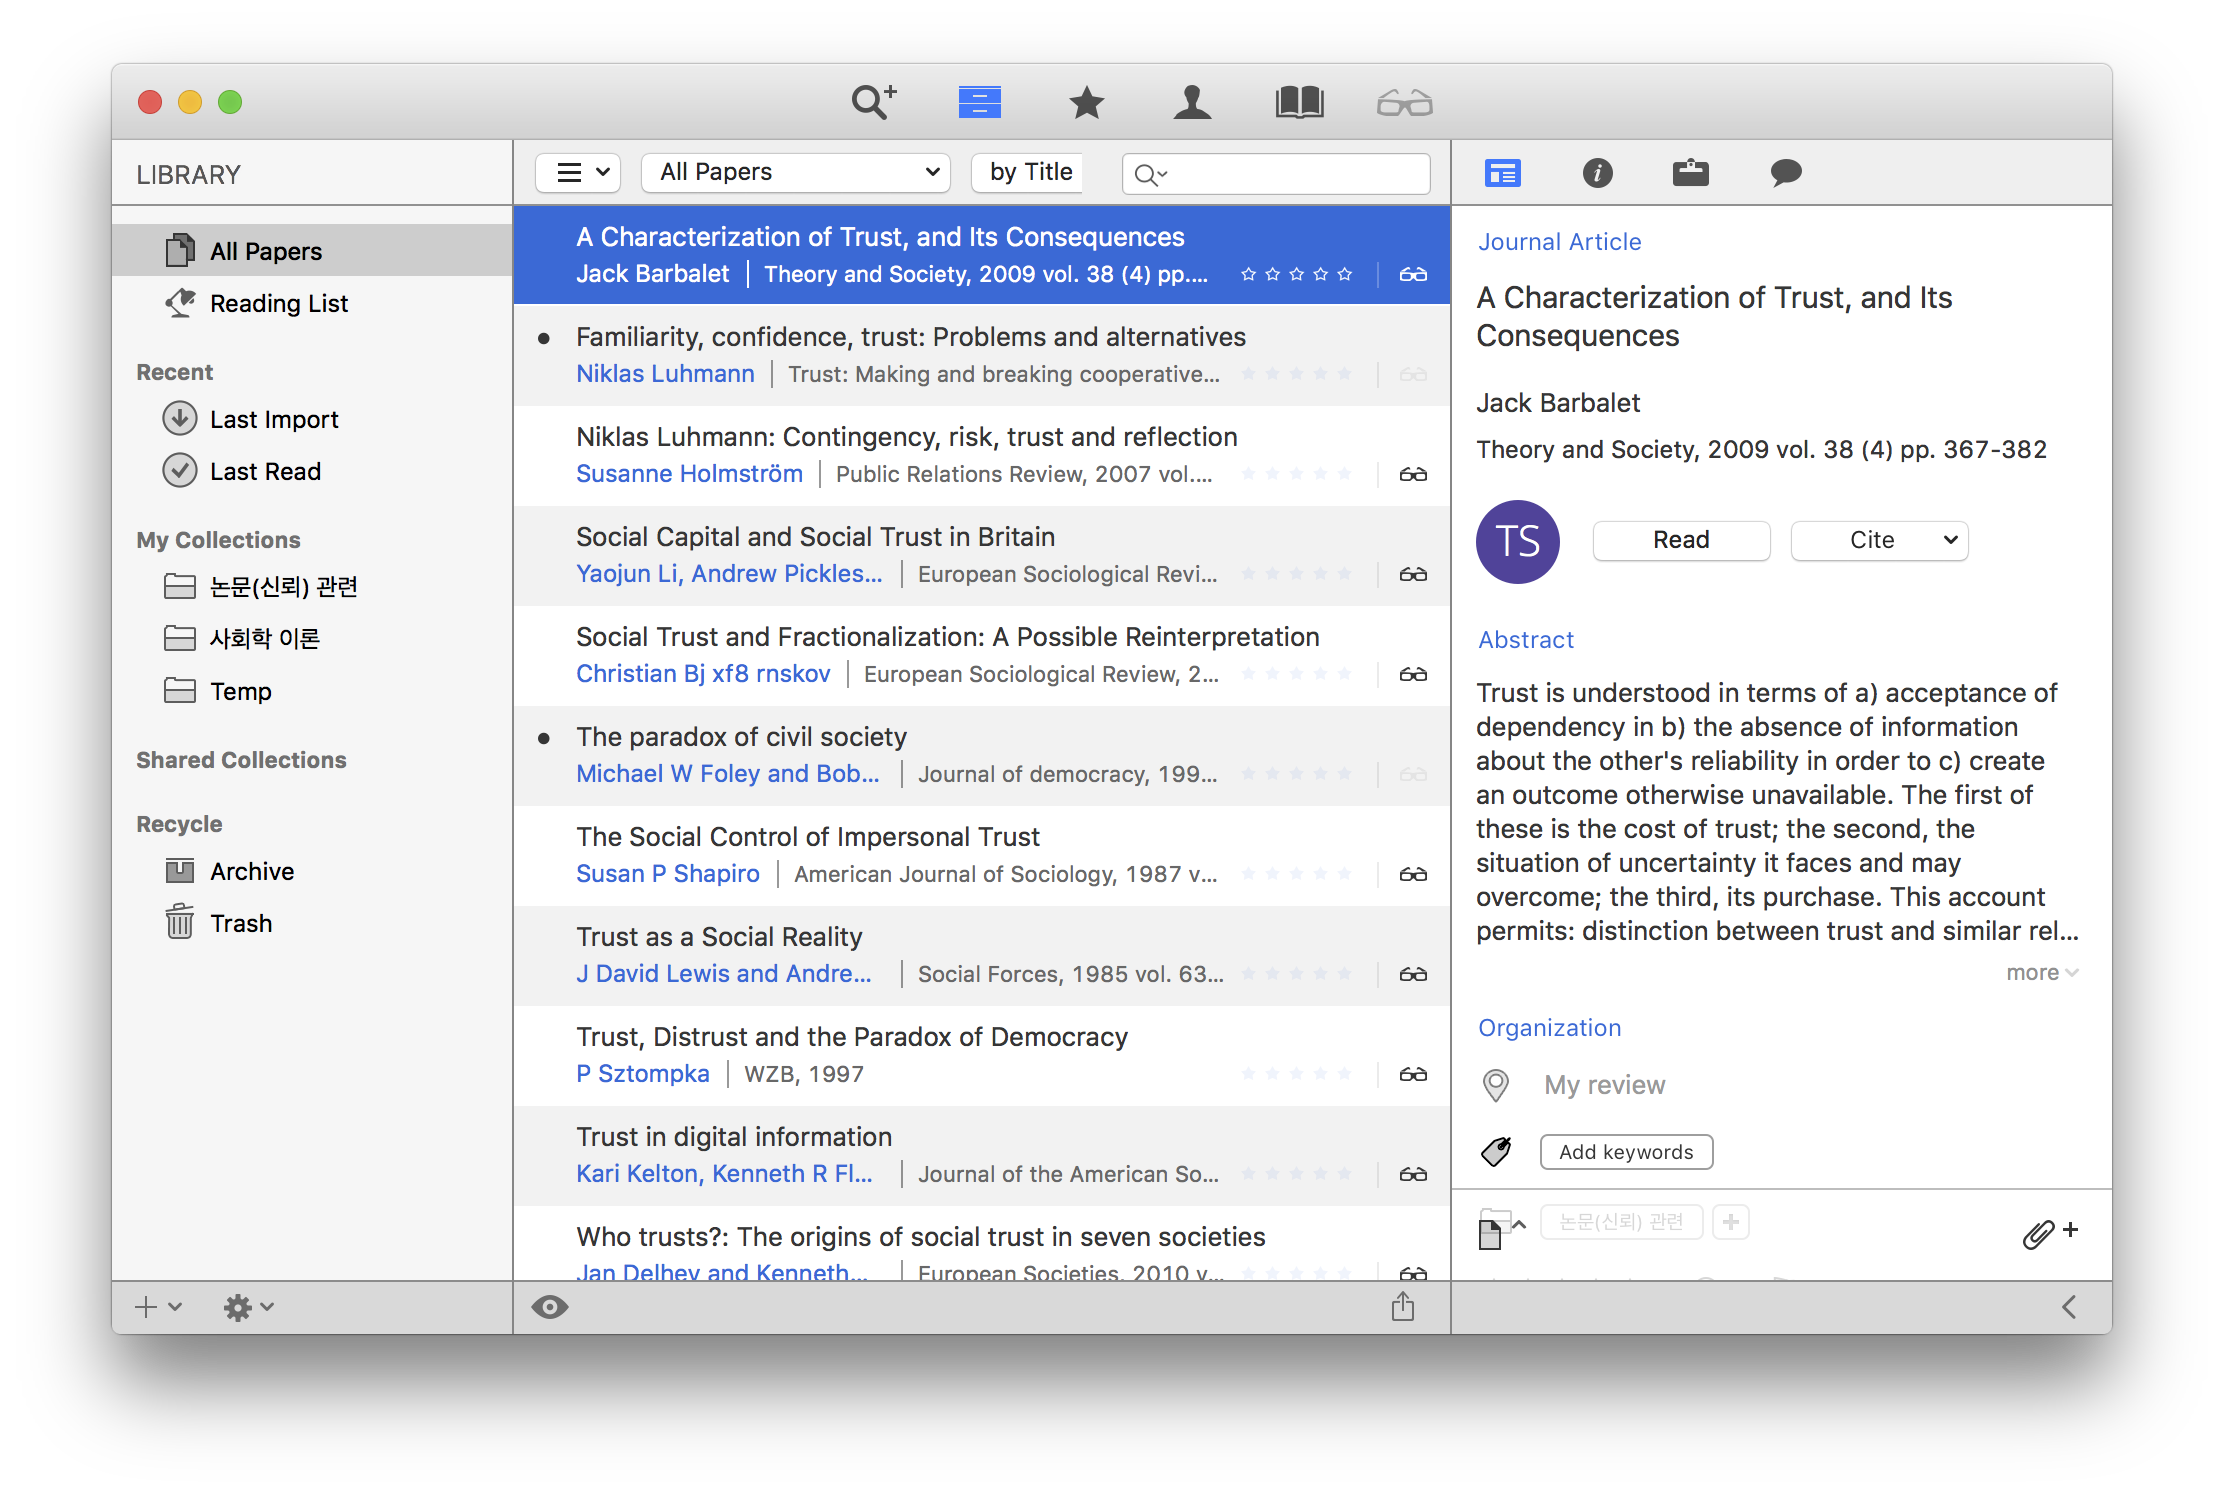Click the Journal Article type label
The width and height of the screenshot is (2224, 1494).
point(1559,242)
